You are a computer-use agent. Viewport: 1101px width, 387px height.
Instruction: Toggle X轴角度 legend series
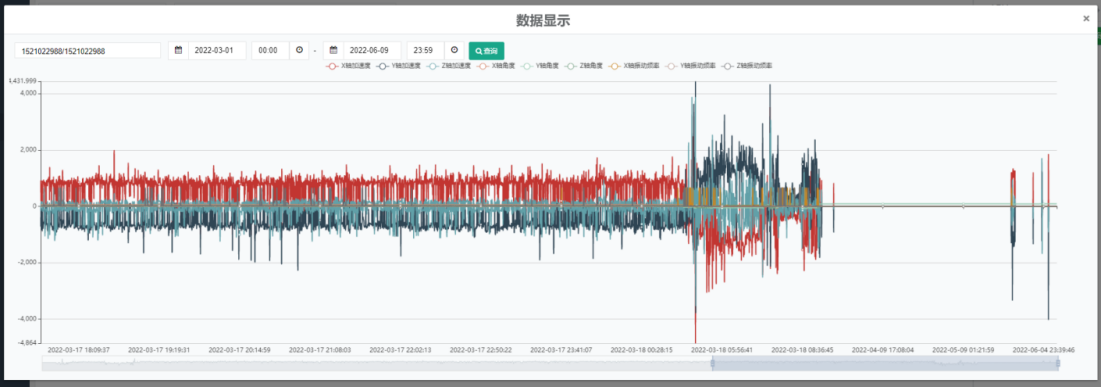(496, 66)
